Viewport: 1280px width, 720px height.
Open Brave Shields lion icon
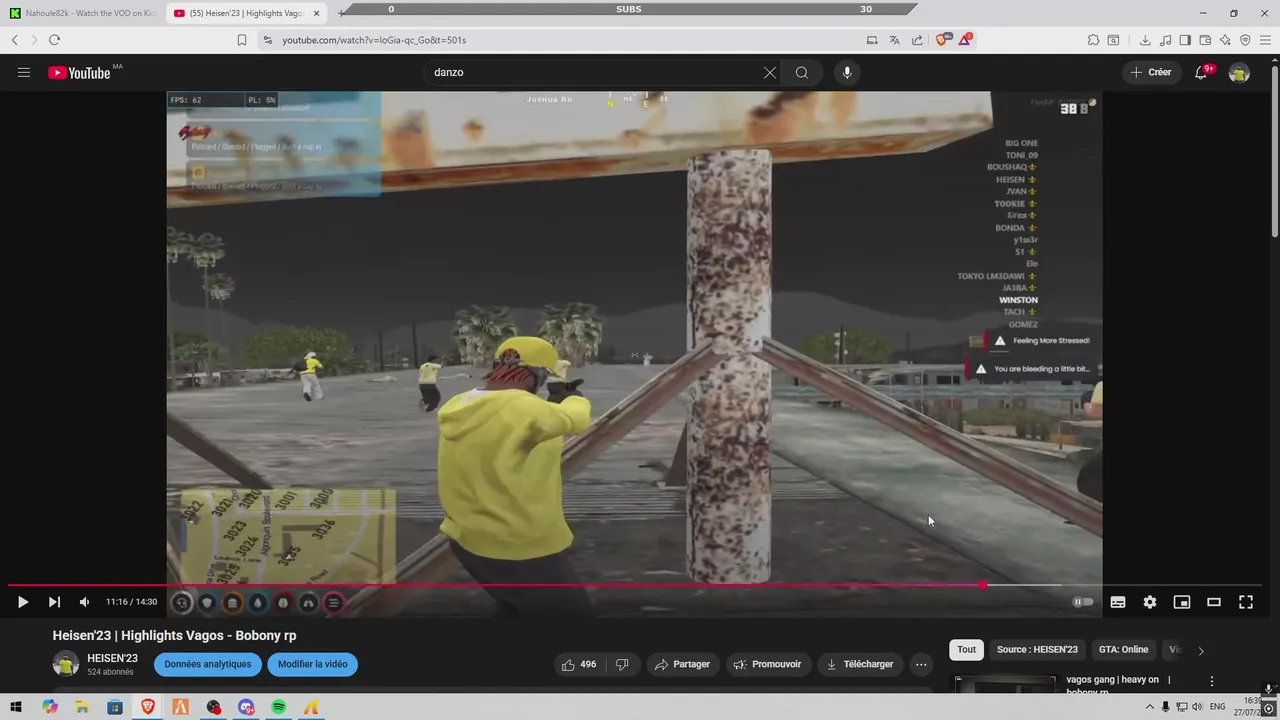click(942, 40)
